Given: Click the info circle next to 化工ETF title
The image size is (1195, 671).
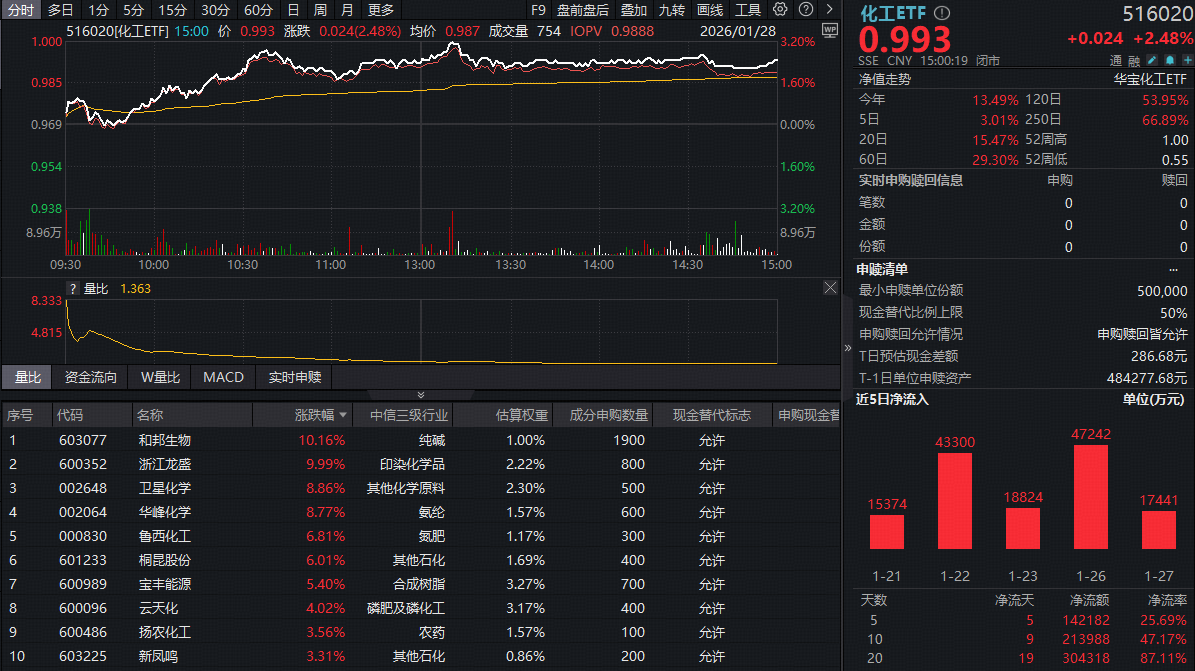Looking at the screenshot, I should click(x=940, y=14).
